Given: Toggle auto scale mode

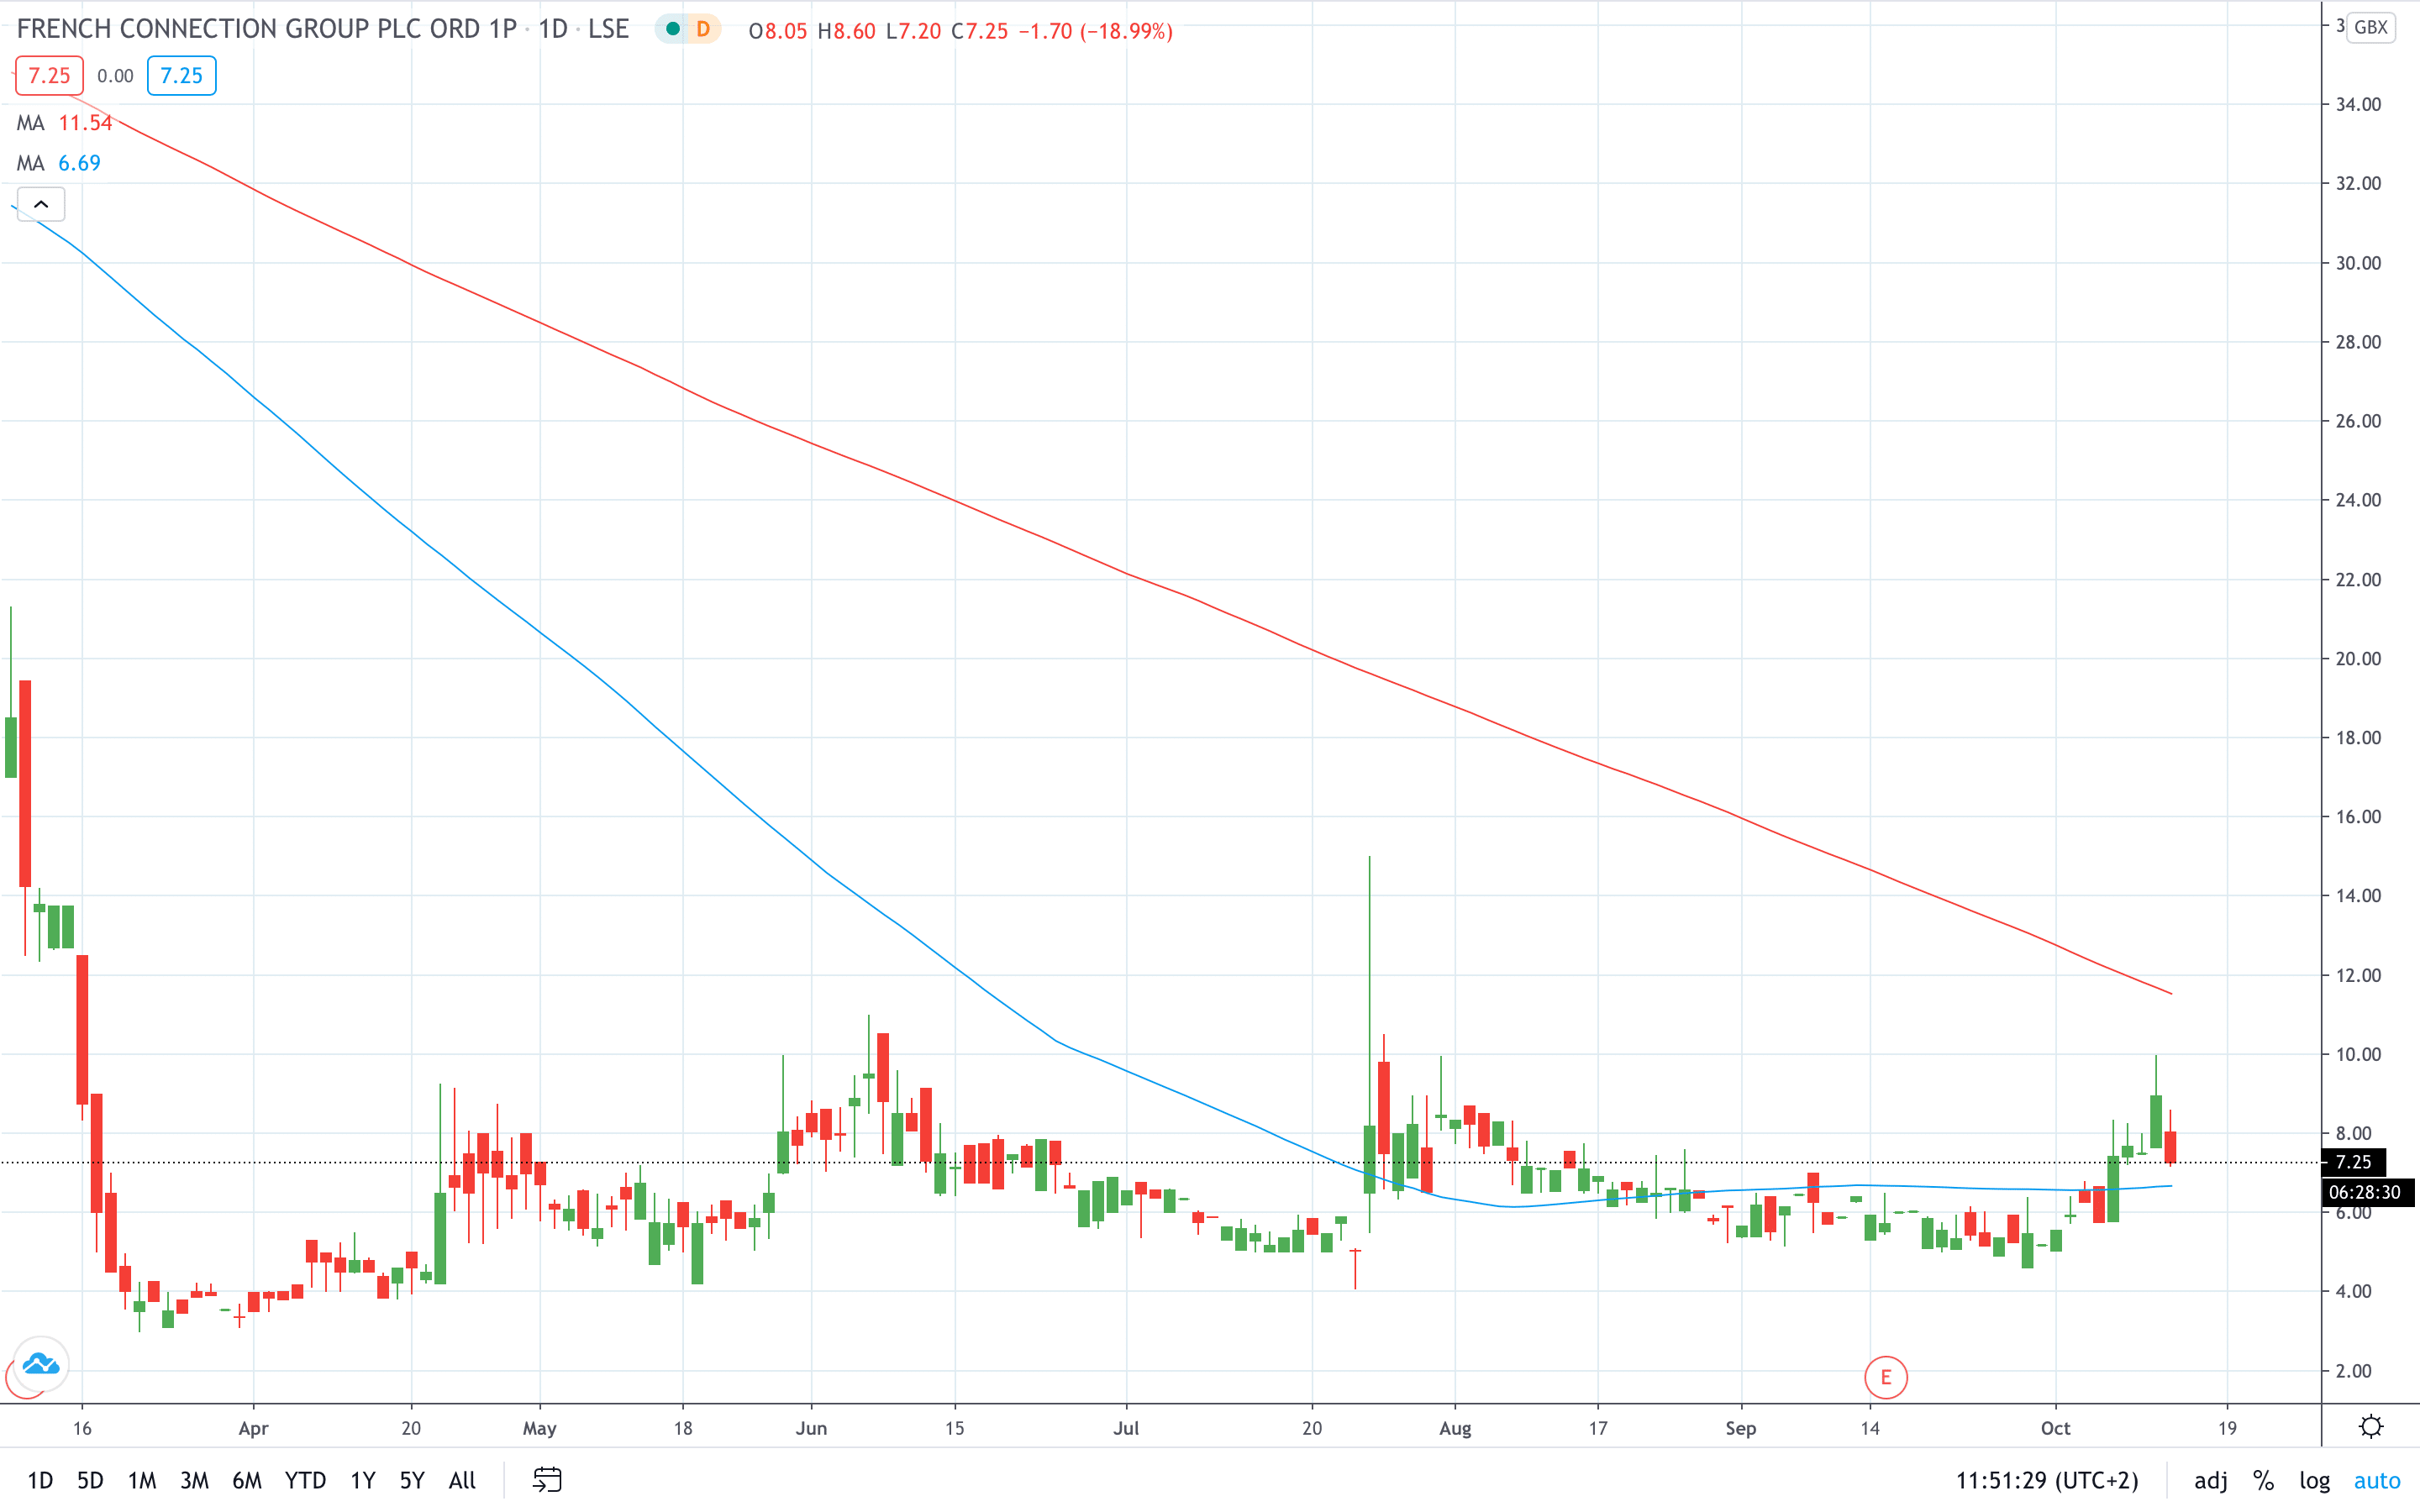Looking at the screenshot, I should click(2377, 1480).
